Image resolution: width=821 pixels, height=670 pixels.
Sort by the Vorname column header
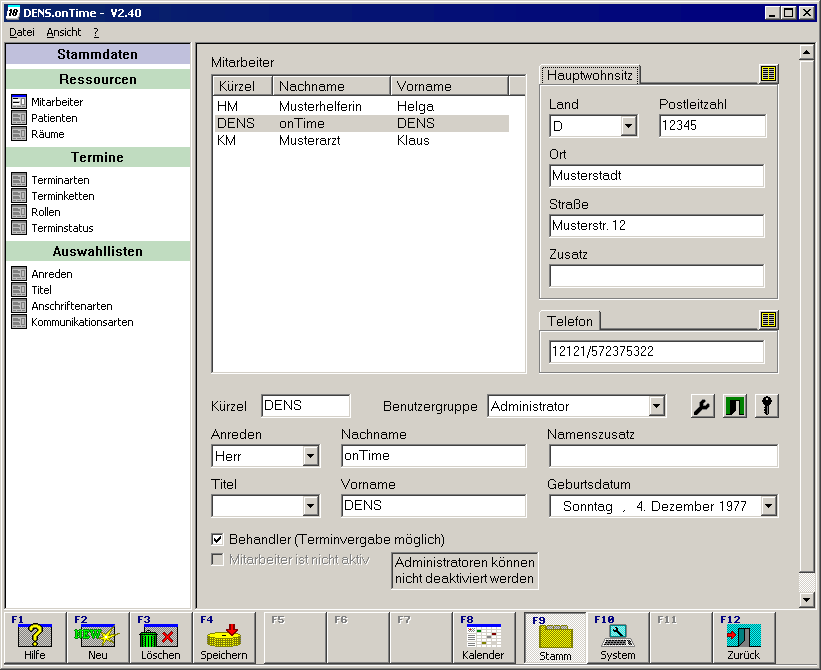pos(449,86)
